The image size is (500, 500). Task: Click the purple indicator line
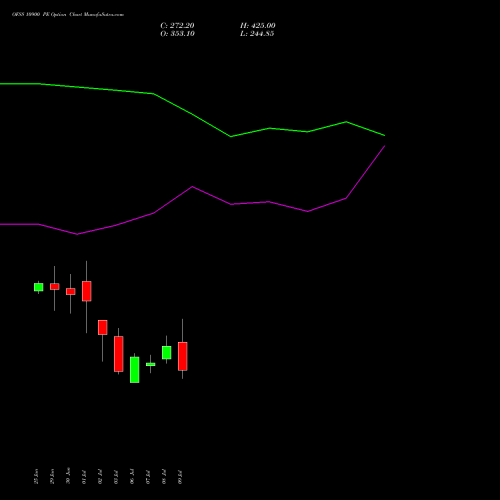click(x=192, y=187)
